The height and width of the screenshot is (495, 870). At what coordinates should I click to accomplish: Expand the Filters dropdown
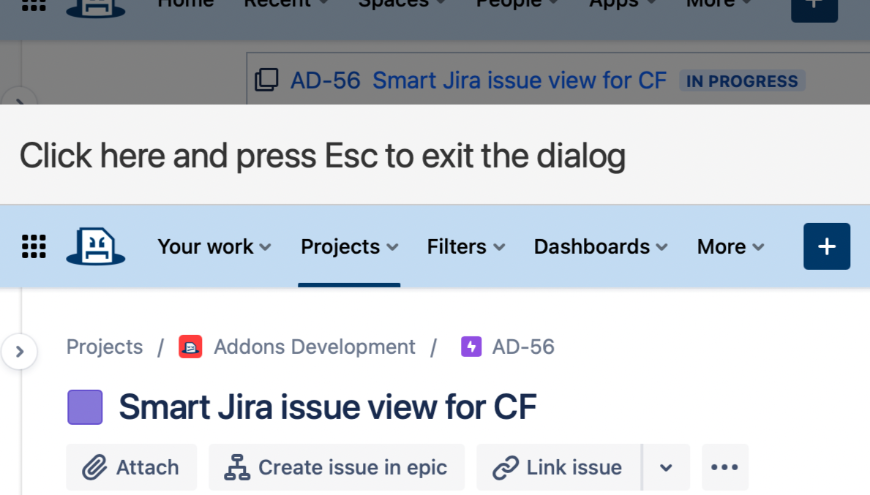pyautogui.click(x=465, y=246)
